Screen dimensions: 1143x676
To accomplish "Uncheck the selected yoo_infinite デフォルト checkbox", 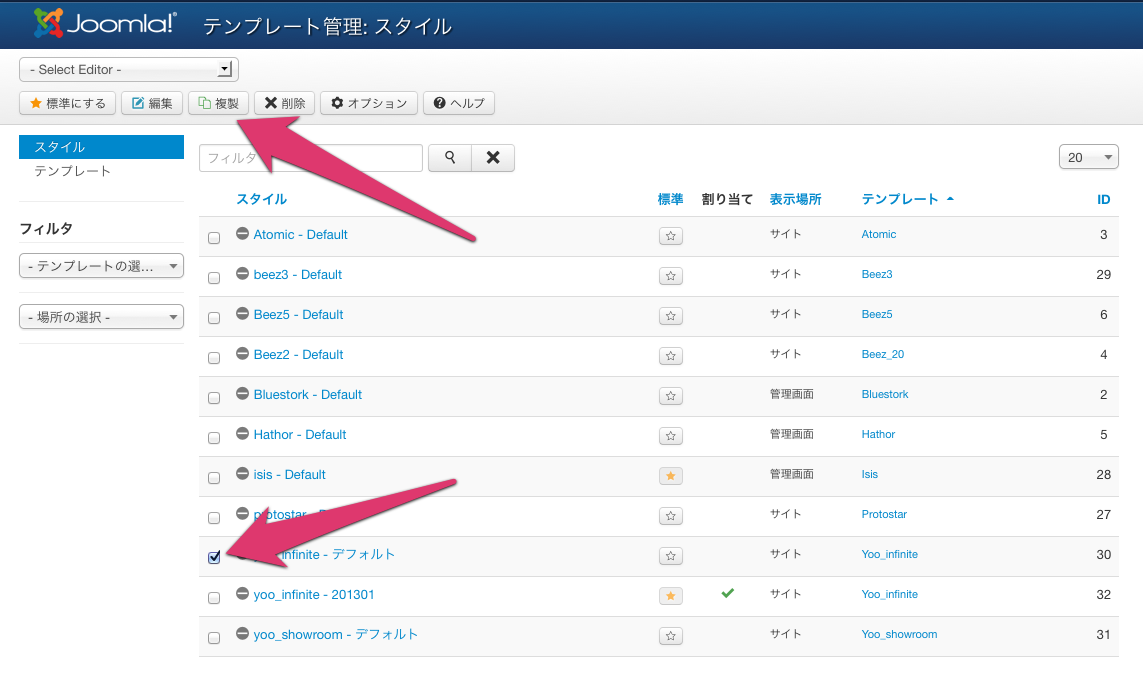I will click(x=213, y=558).
